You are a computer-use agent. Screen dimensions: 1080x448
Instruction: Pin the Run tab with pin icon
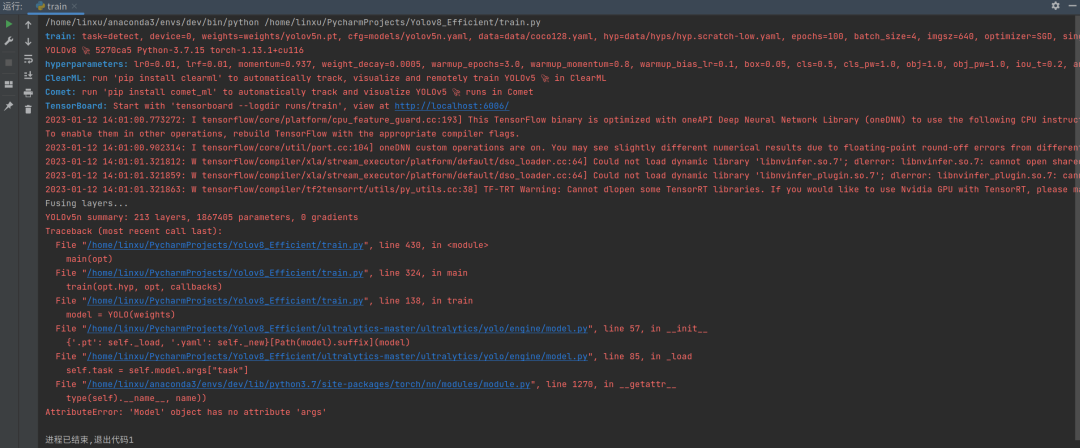[x=9, y=106]
